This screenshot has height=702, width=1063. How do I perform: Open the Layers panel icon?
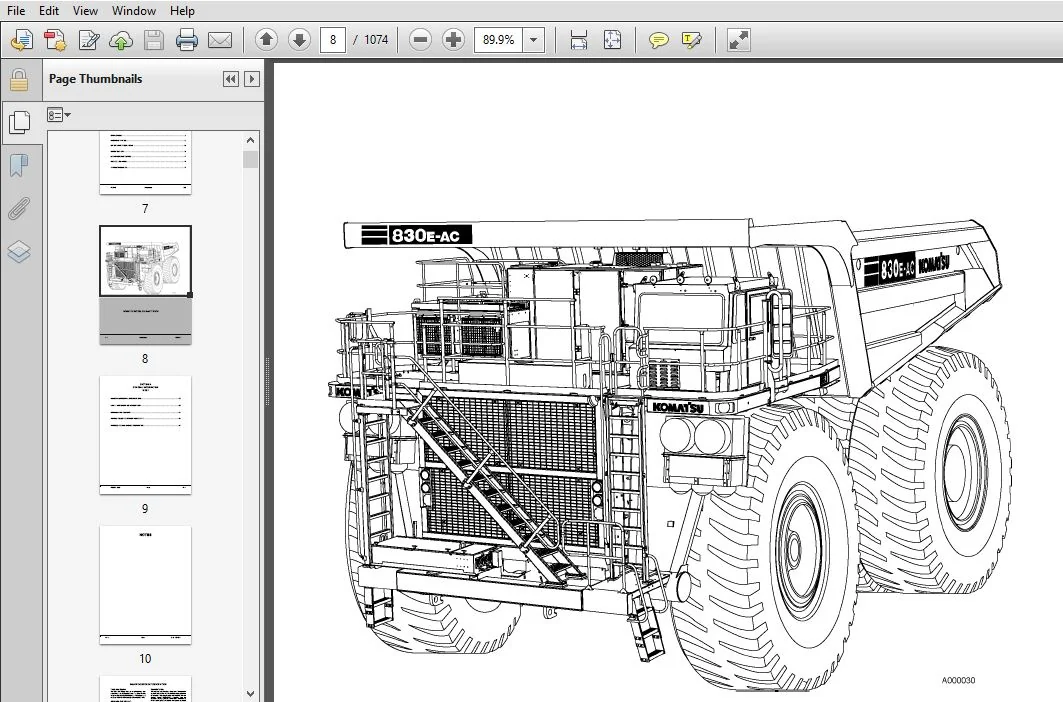[19, 252]
